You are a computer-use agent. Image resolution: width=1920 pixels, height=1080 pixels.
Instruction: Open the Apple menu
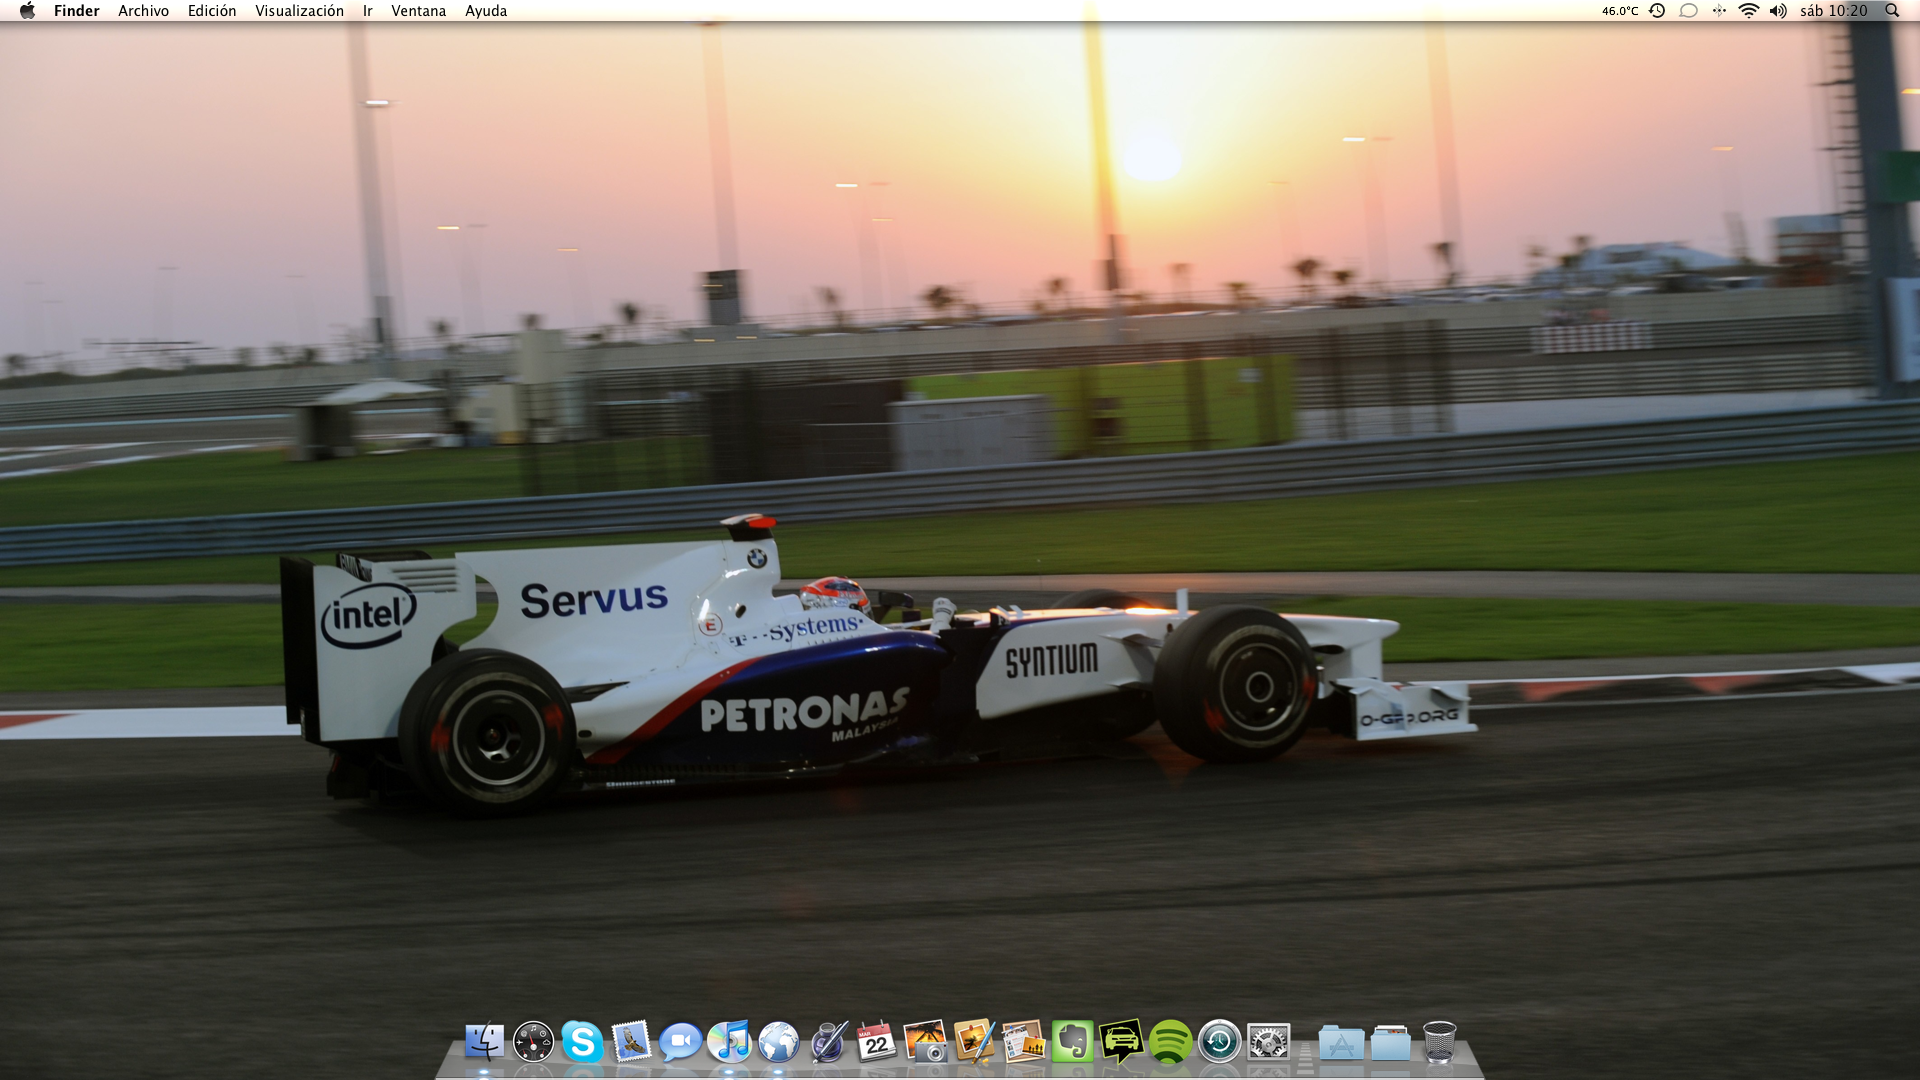tap(27, 11)
